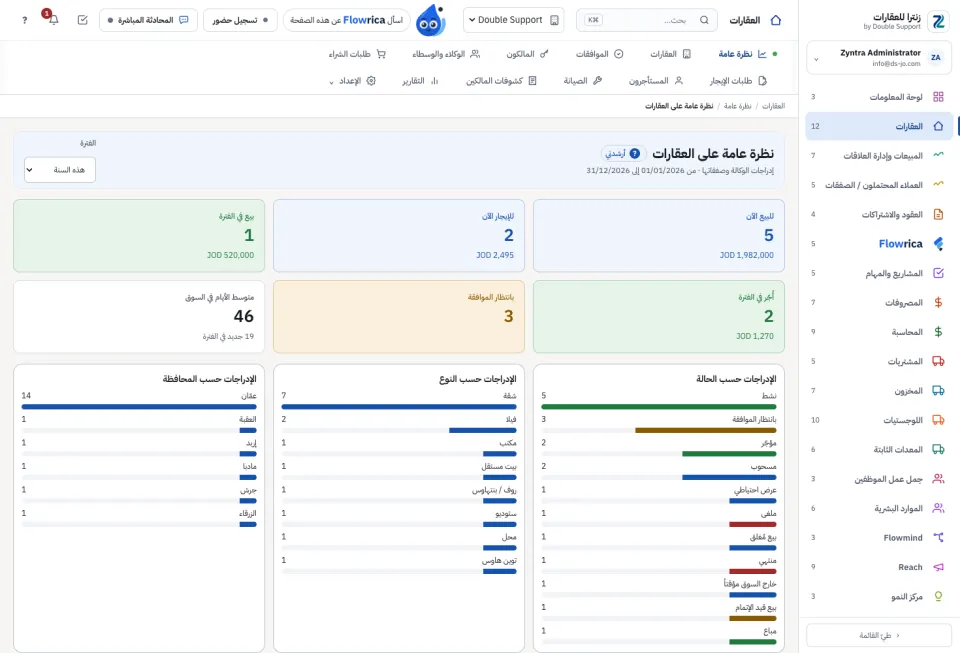This screenshot has width=960, height=653.
Task: Open the للإيجار الآن card
Action: (x=399, y=236)
